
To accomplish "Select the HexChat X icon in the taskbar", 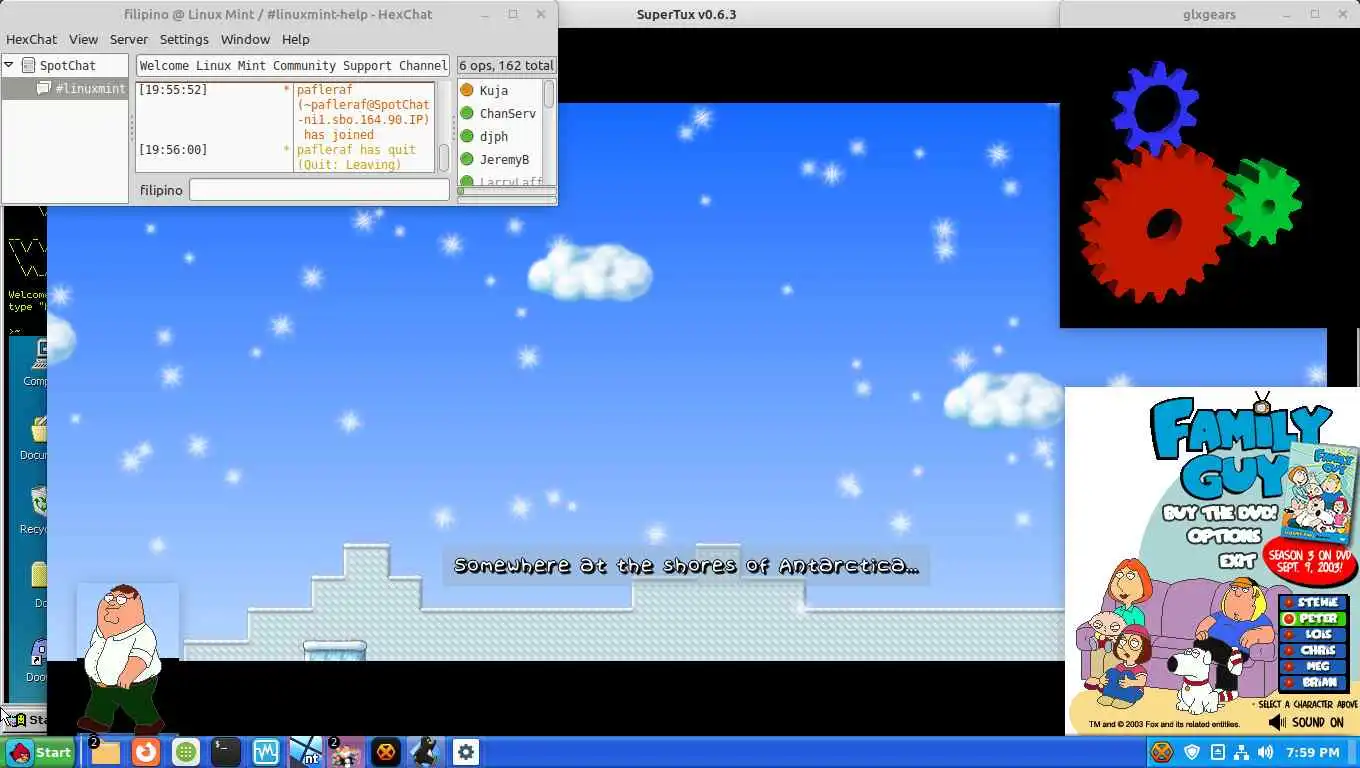I will click(x=386, y=752).
